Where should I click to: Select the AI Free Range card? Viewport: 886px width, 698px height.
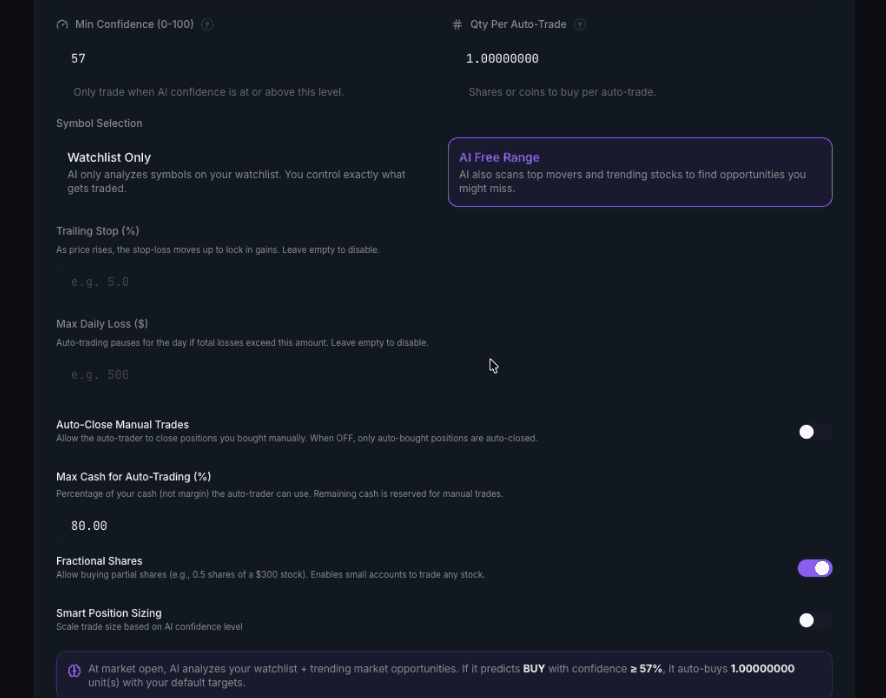click(x=640, y=172)
